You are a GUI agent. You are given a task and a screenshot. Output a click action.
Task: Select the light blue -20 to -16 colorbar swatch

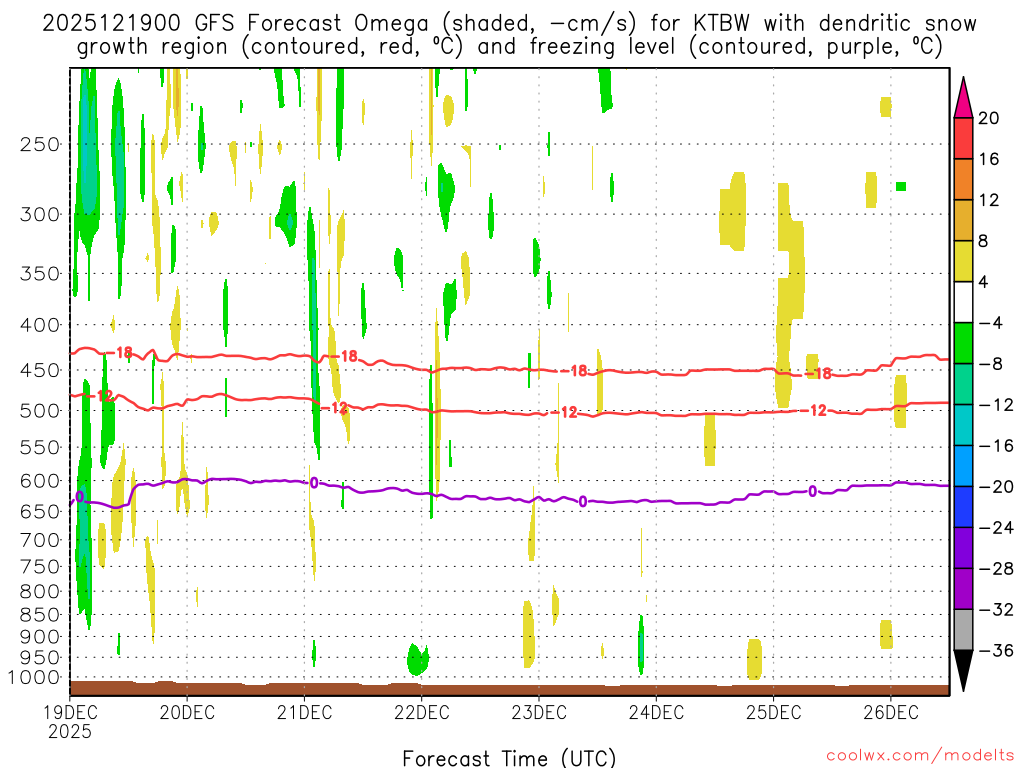(963, 466)
